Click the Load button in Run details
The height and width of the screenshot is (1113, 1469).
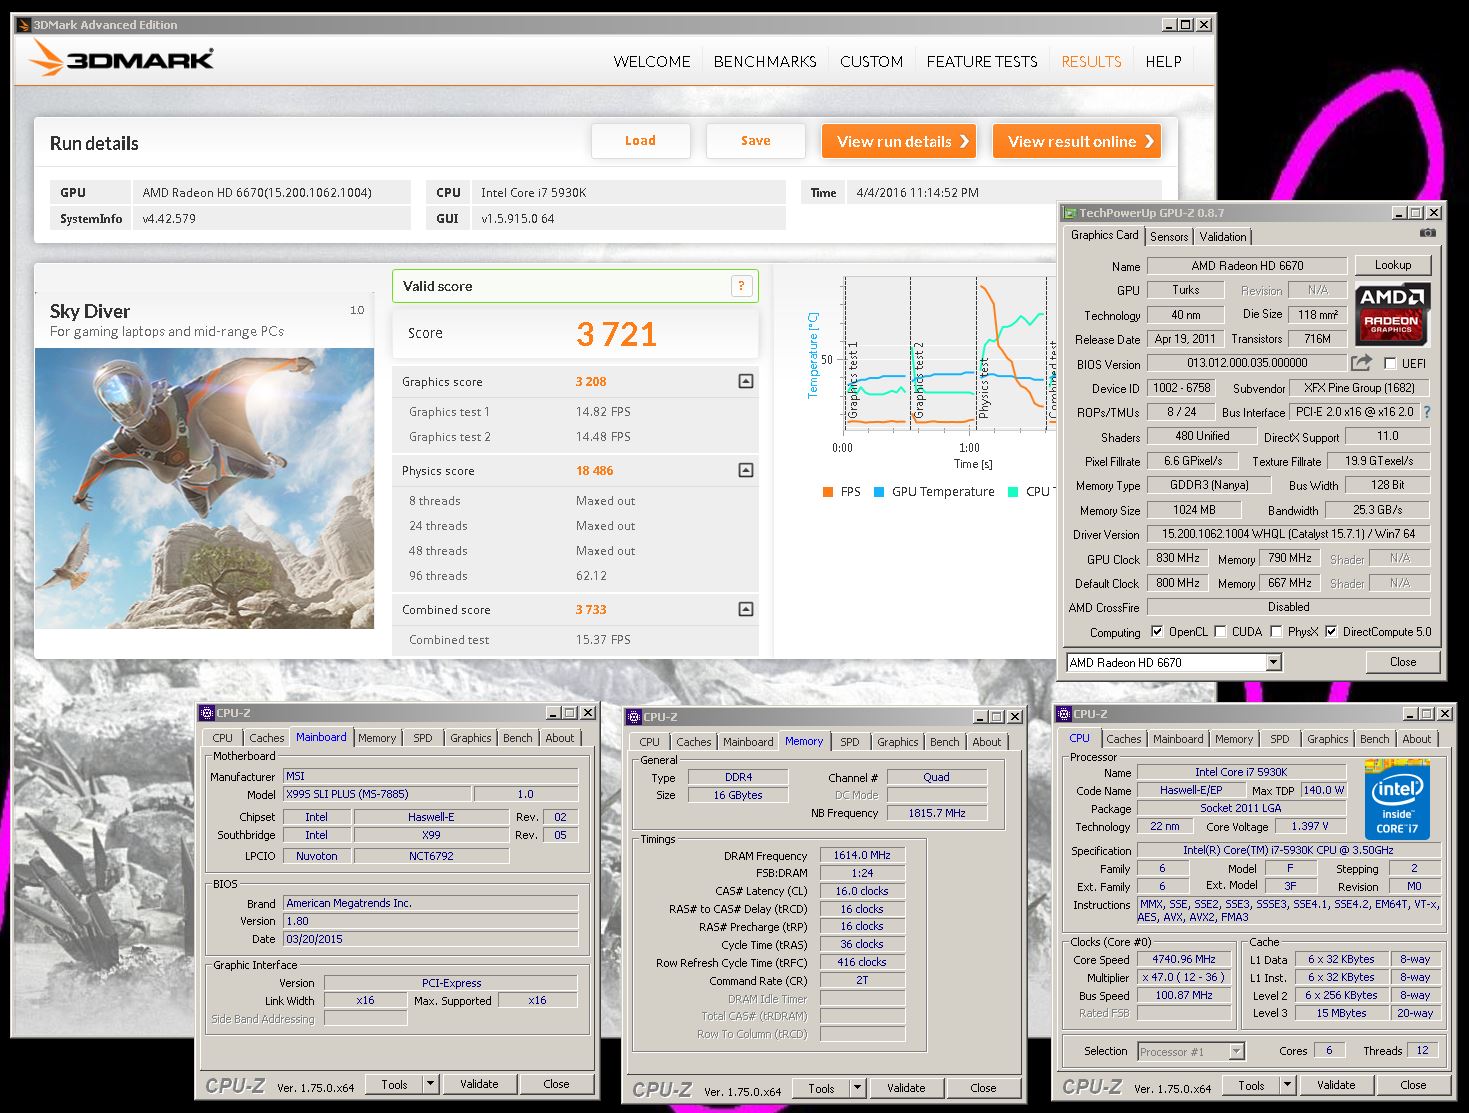coord(641,141)
